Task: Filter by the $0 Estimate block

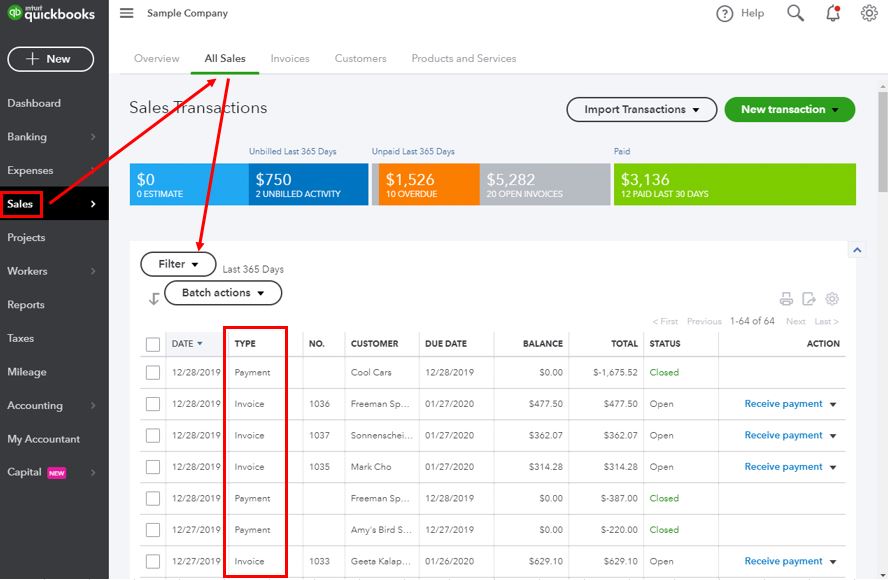Action: 189,184
